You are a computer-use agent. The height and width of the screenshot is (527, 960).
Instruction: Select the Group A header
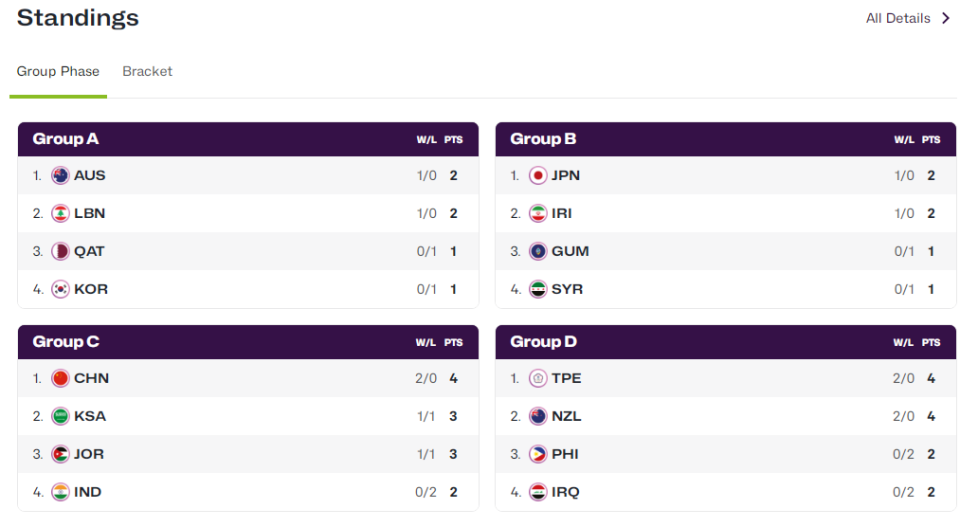(x=66, y=139)
